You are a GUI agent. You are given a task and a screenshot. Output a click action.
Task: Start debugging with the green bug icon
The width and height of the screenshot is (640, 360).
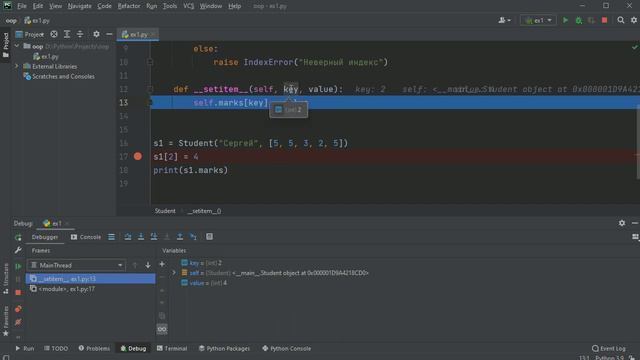tap(578, 20)
